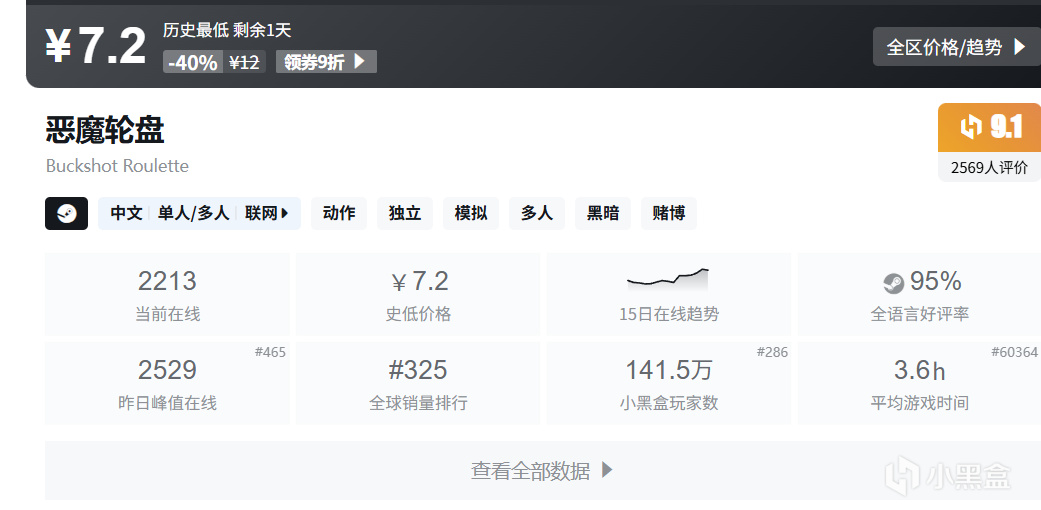Open the 全球销量排行 #325 card
Image resolution: width=1041 pixels, height=510 pixels.
418,383
